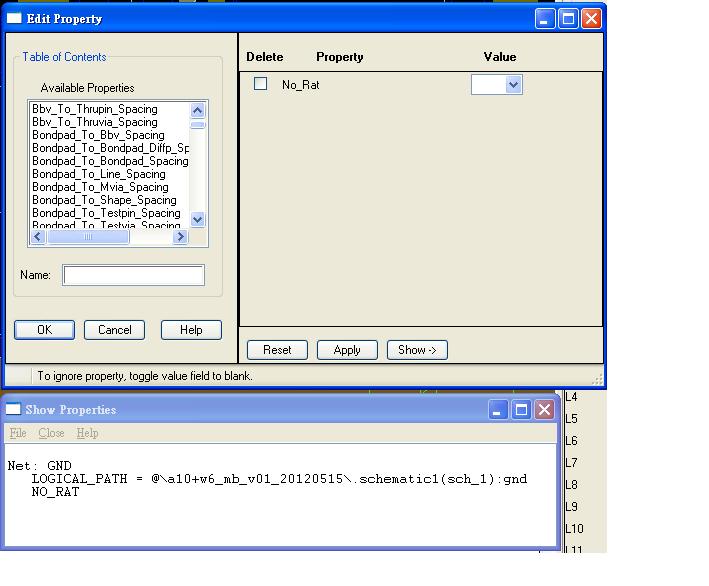Click the horizontal scrollbar thumb in property list

click(88, 236)
